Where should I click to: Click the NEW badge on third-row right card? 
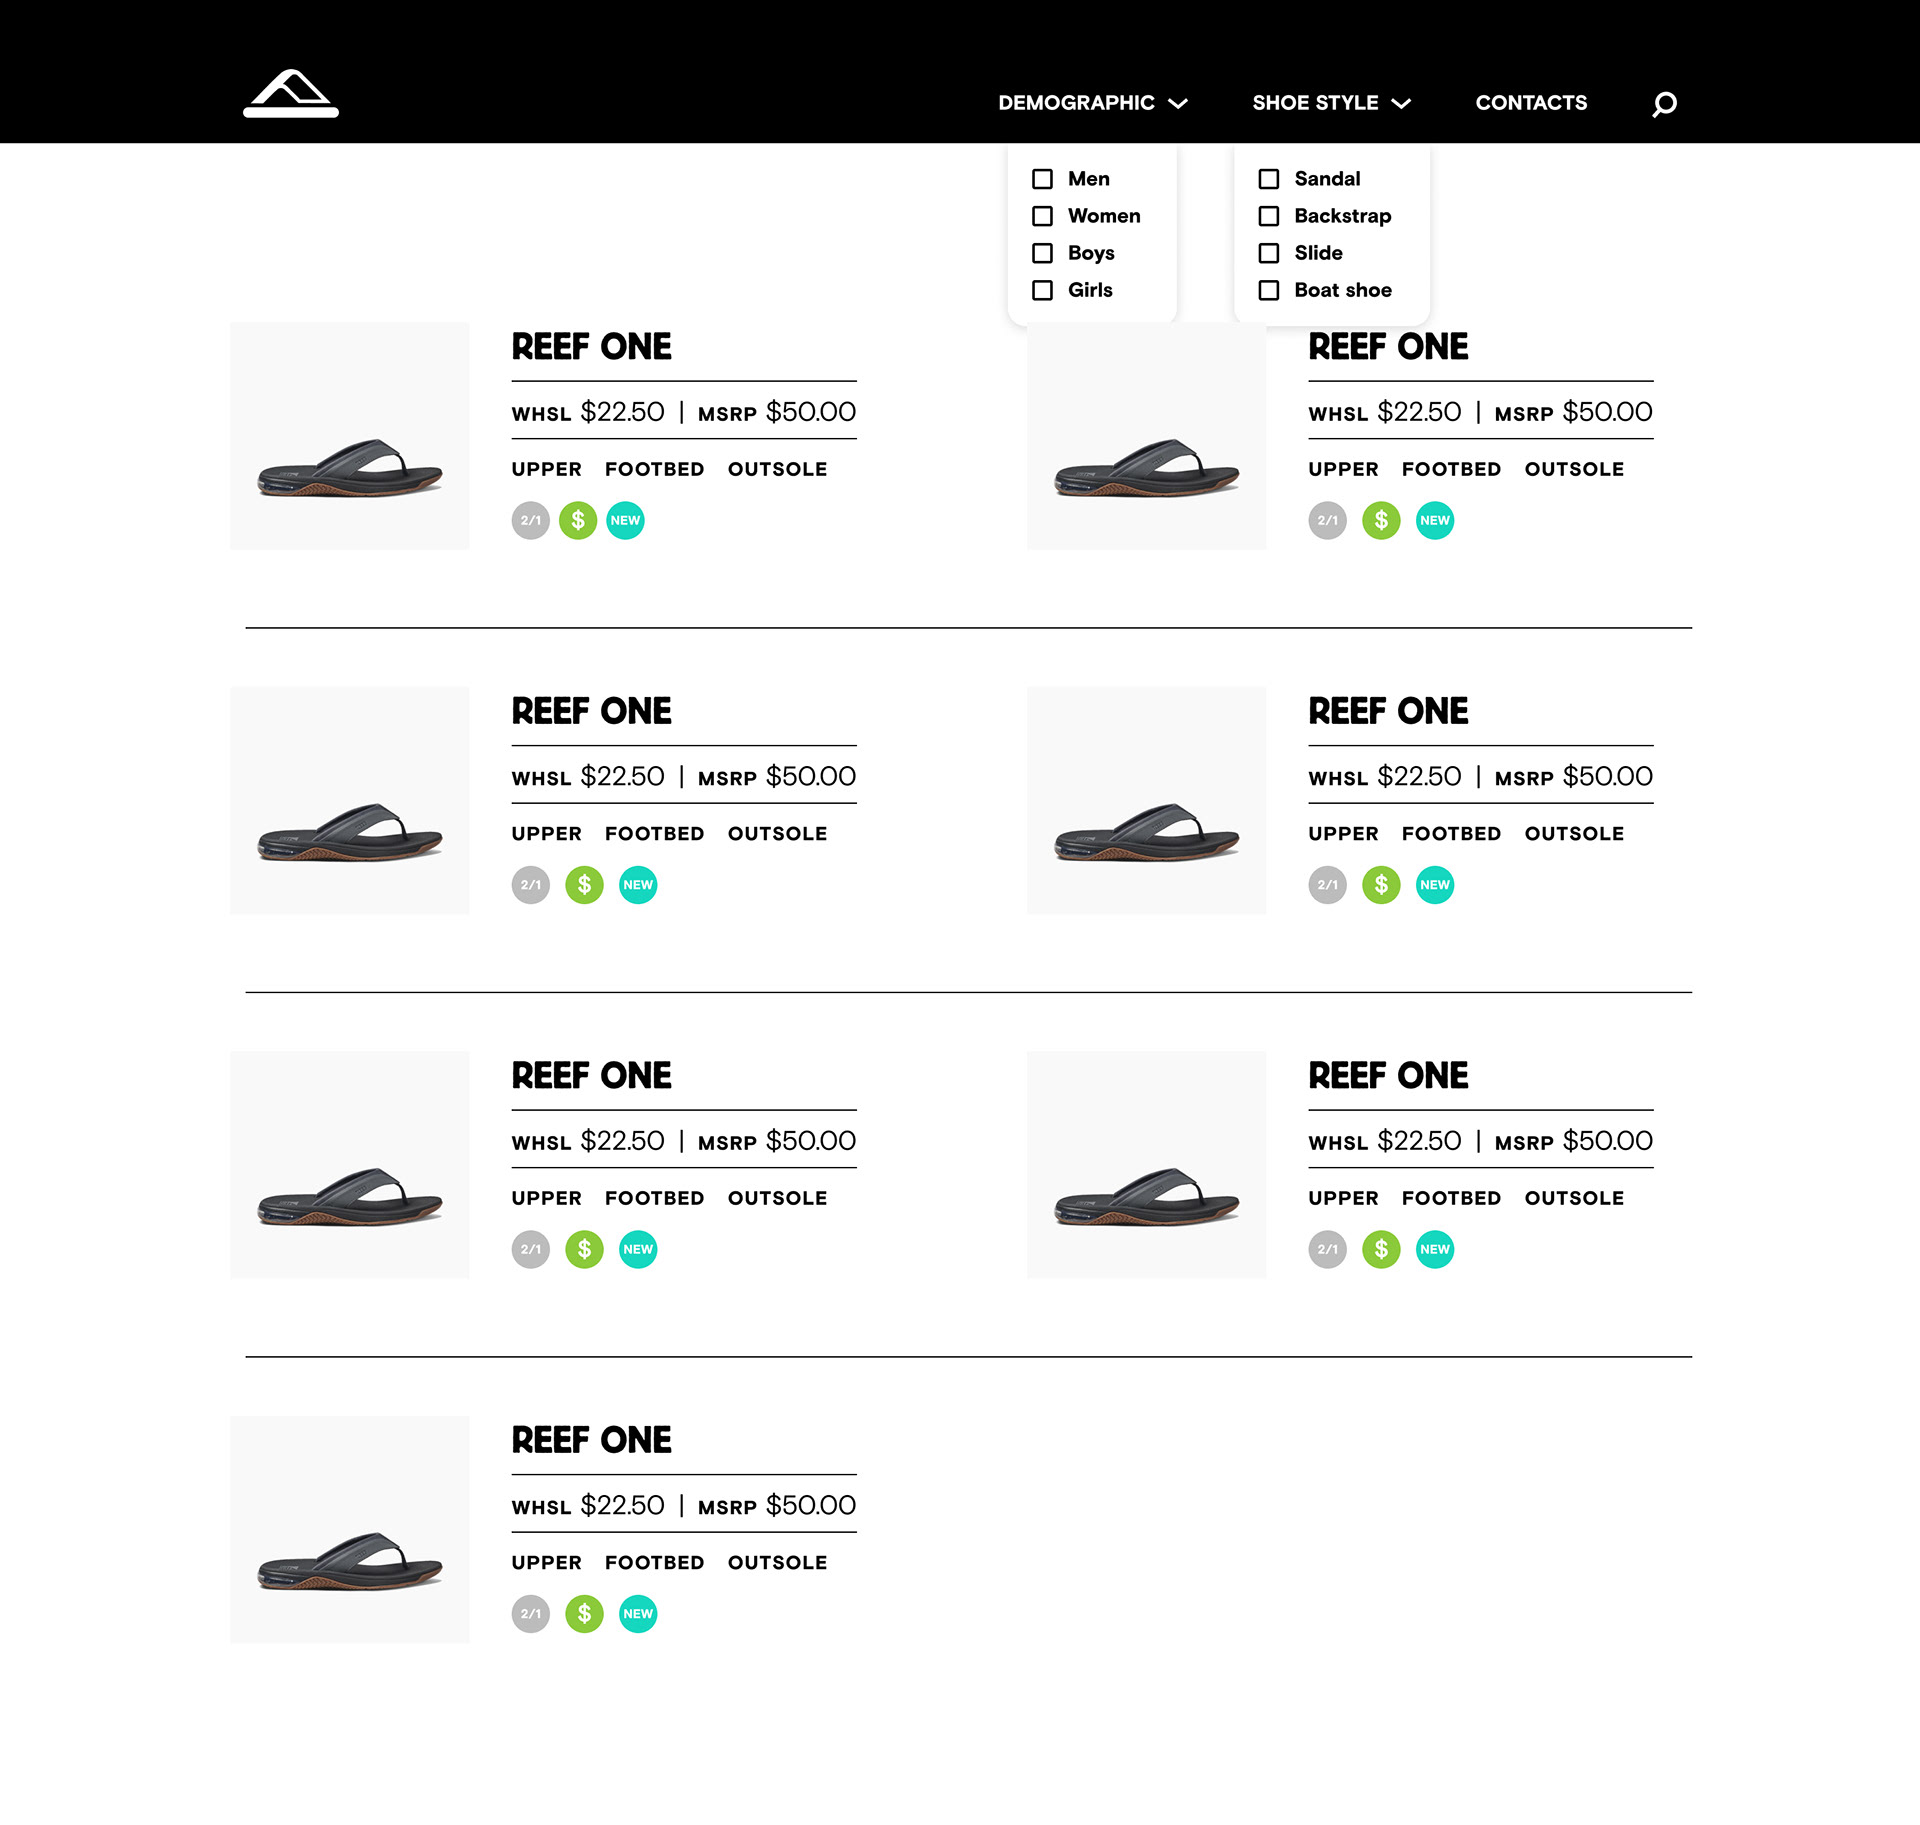pos(1435,1249)
